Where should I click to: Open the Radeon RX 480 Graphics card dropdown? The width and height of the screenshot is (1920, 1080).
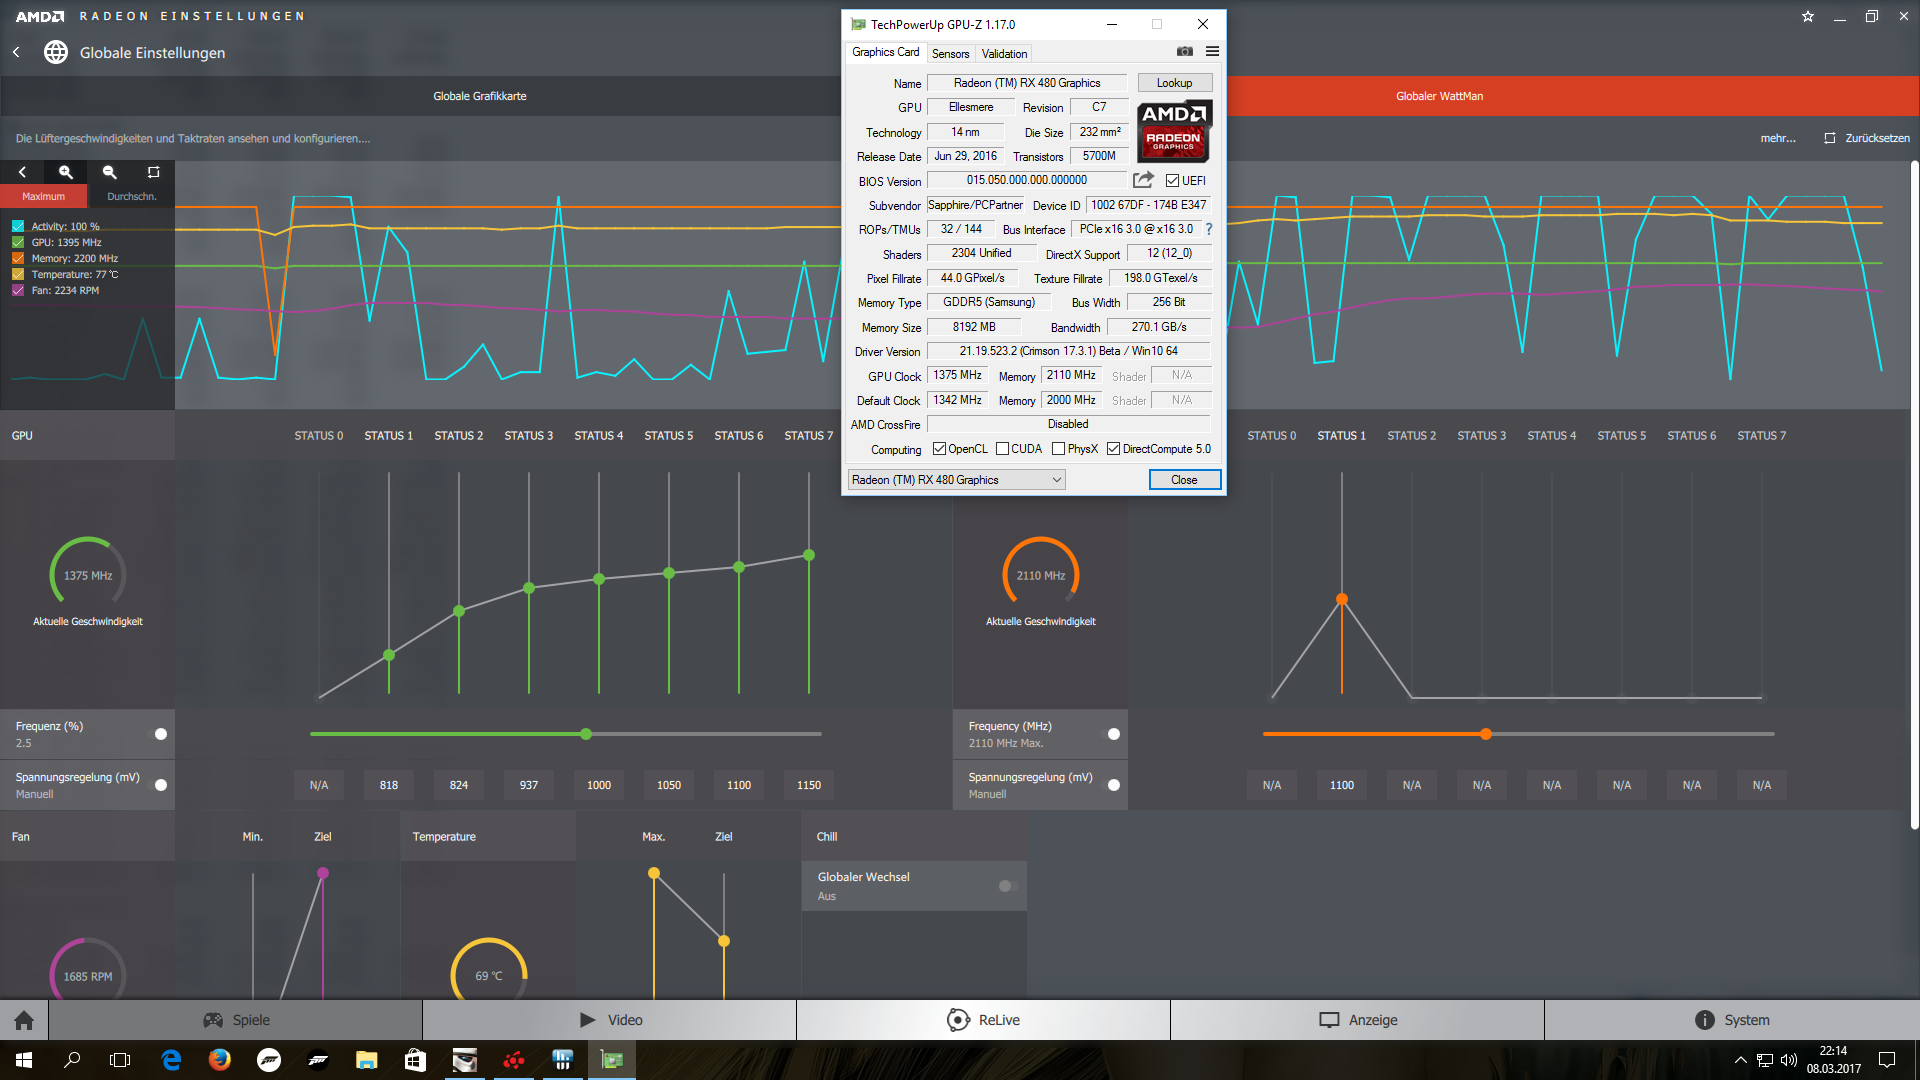(x=956, y=480)
